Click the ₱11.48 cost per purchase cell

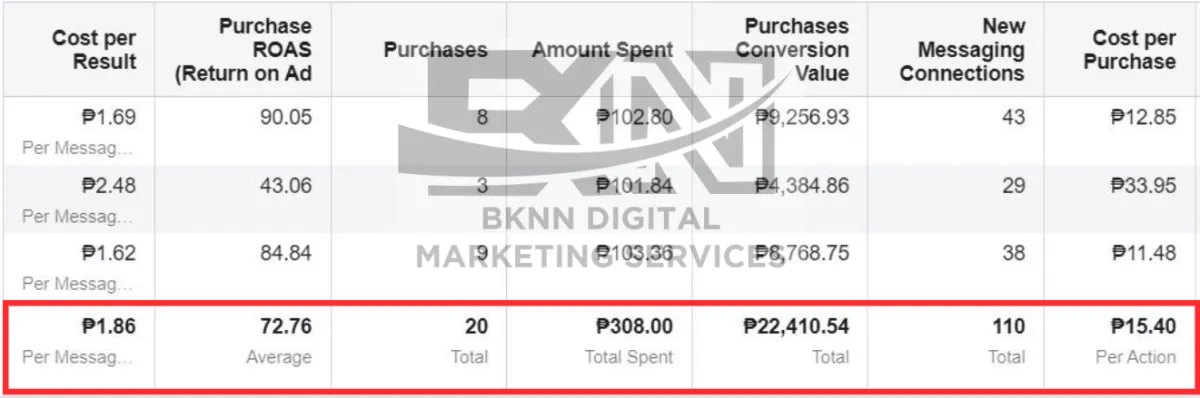tap(1143, 253)
